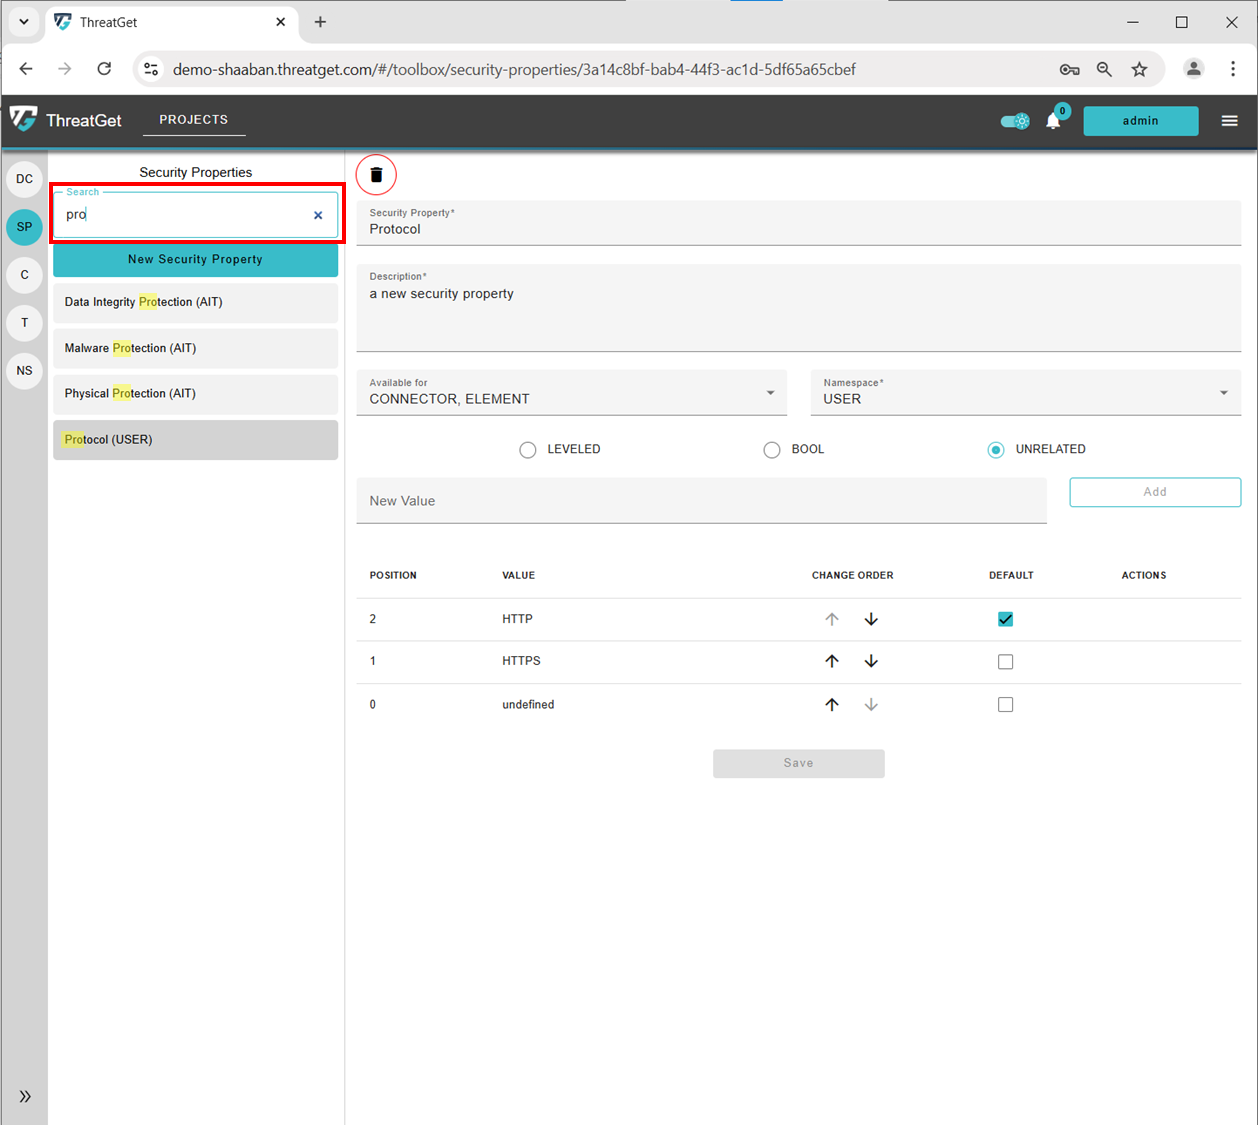Toggle the settings gear switch in header
The image size is (1258, 1125).
pos(1015,121)
